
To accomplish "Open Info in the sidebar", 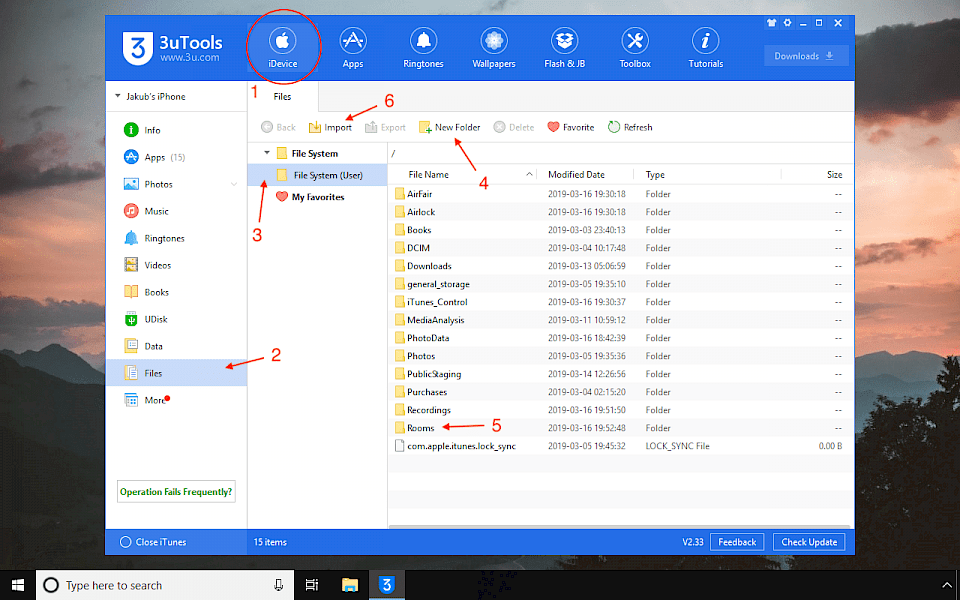I will click(176, 130).
